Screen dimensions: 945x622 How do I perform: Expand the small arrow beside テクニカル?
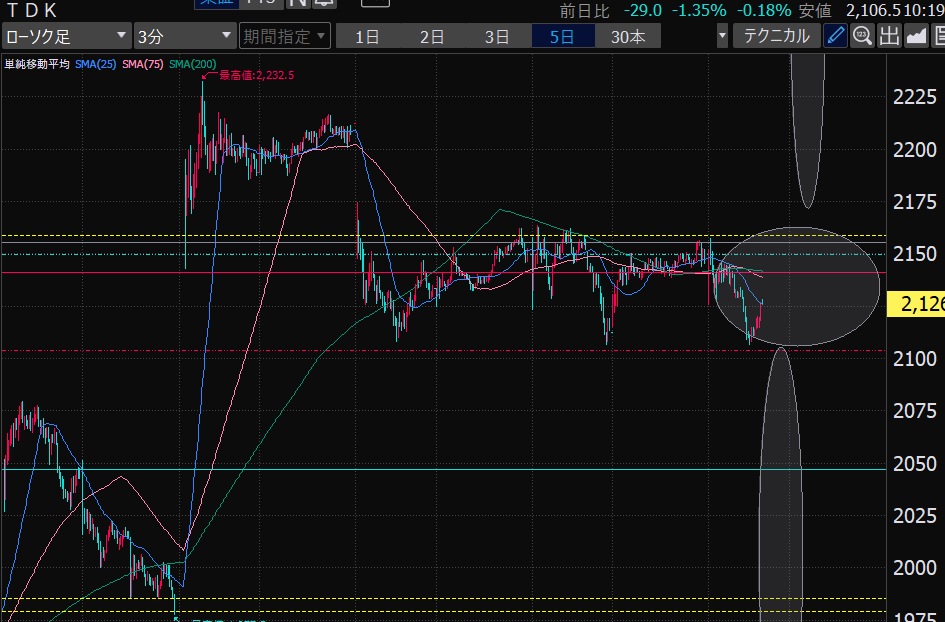(x=722, y=37)
